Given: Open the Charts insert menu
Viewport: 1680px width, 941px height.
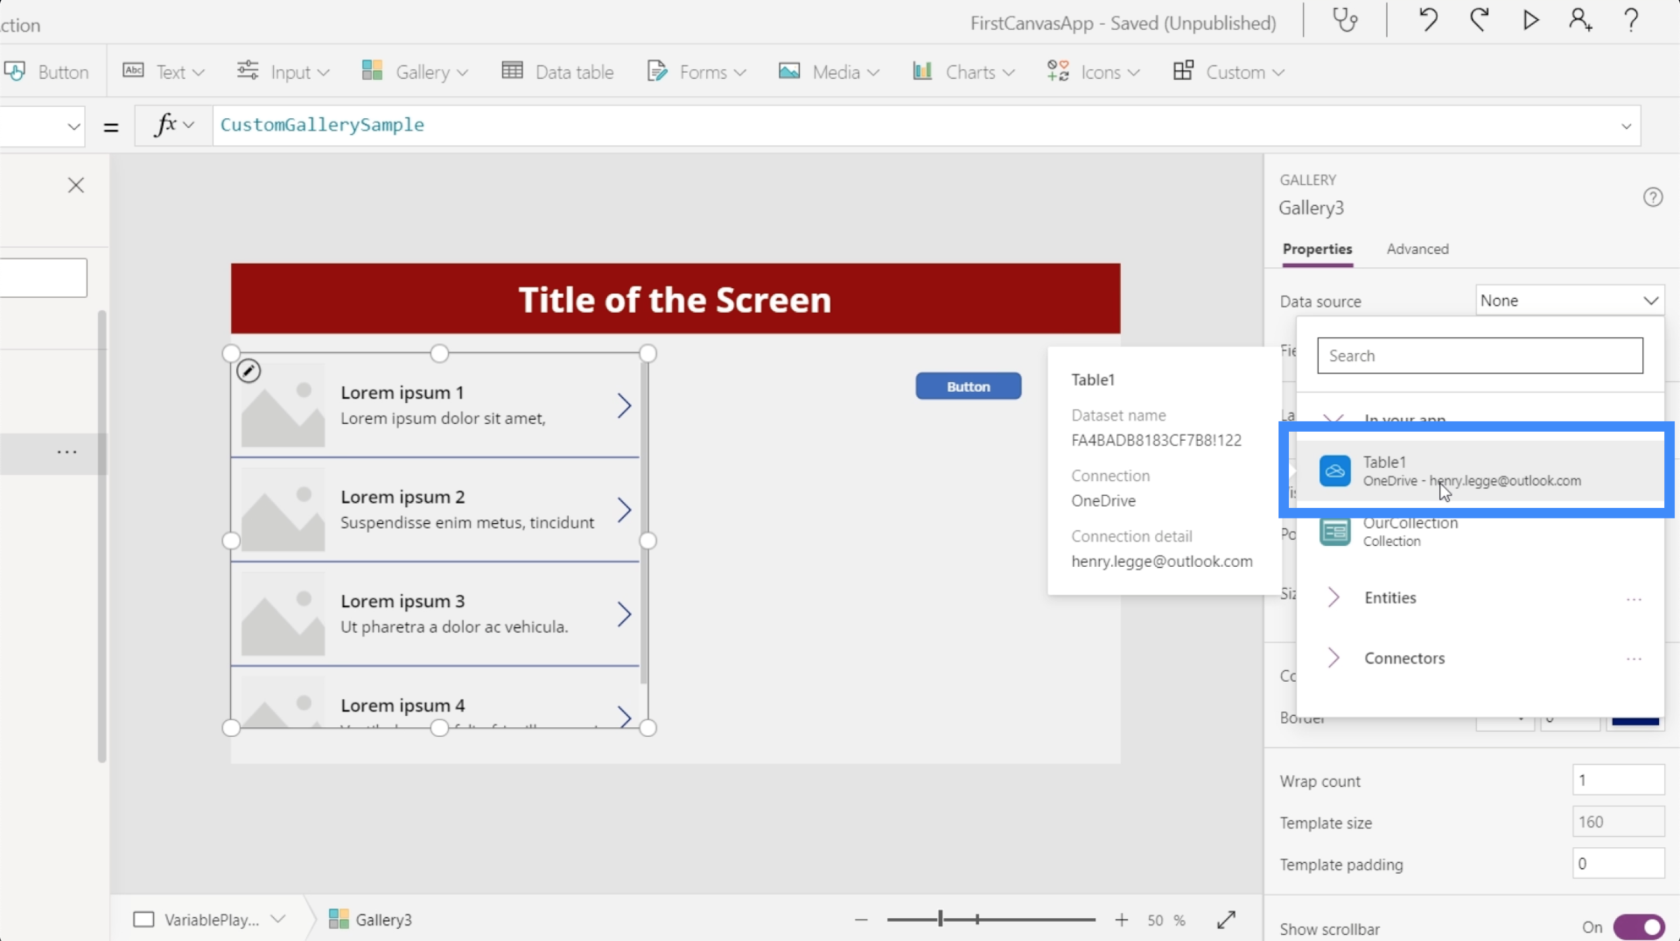Looking at the screenshot, I should point(963,72).
